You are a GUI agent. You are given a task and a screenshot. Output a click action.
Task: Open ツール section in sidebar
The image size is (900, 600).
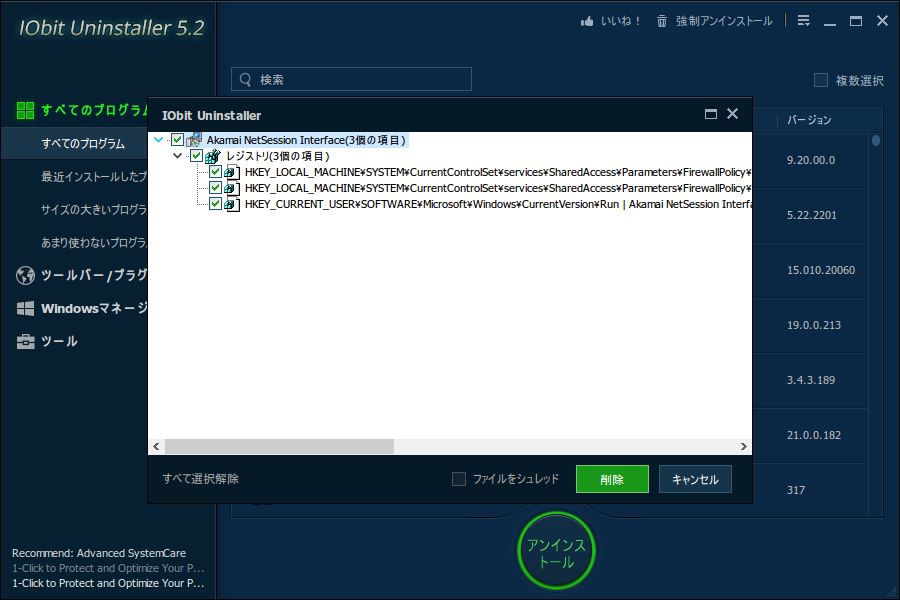[x=59, y=342]
